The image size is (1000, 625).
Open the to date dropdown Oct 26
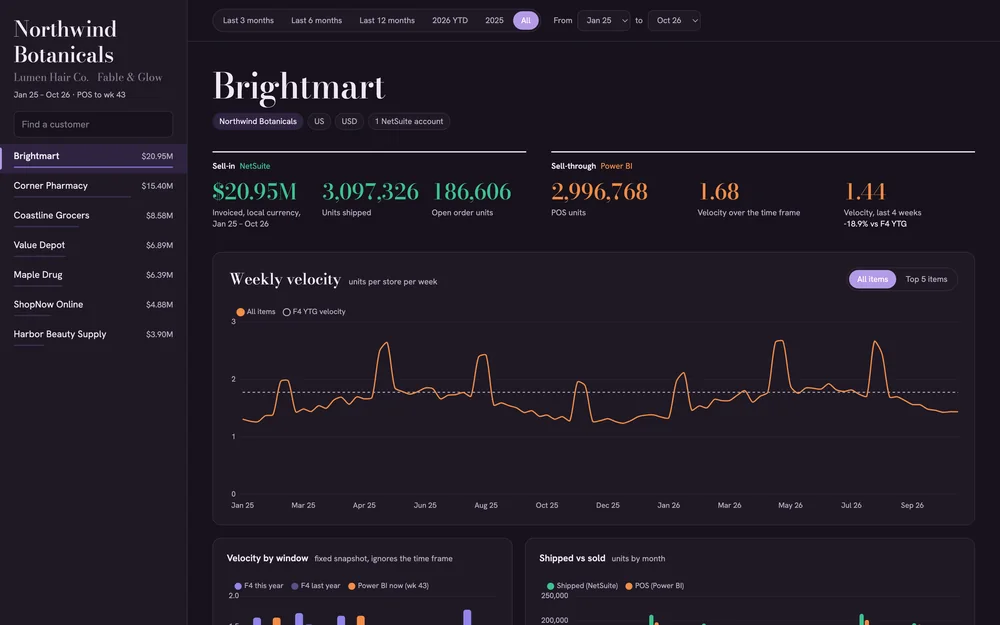(673, 20)
